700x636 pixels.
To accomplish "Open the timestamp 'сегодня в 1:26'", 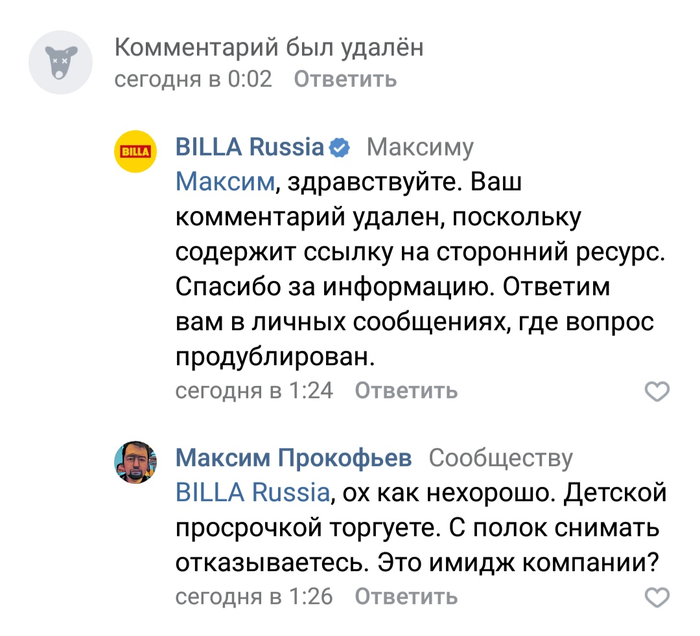I will coord(254,597).
